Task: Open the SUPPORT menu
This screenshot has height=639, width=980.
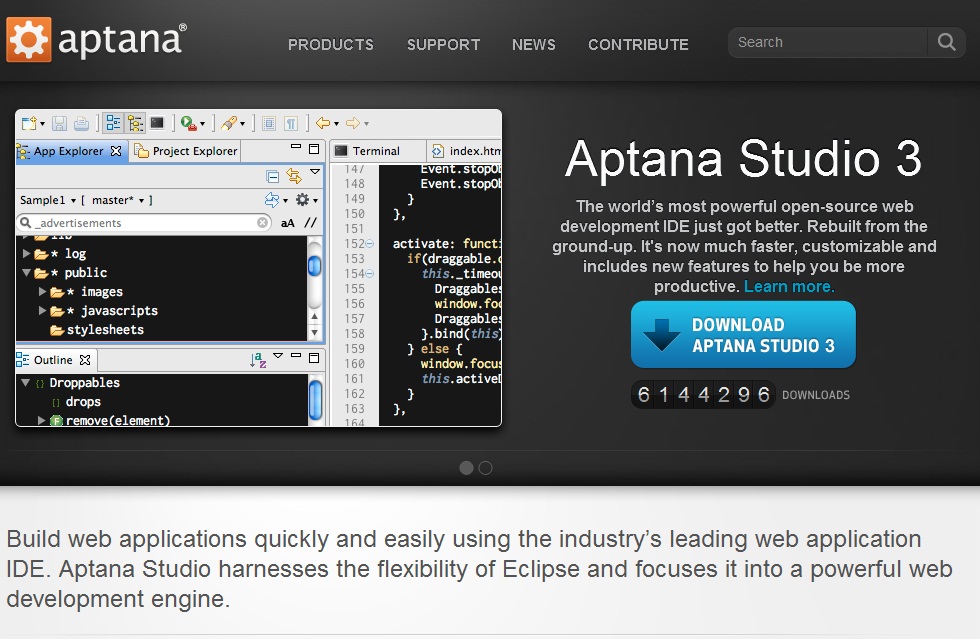Action: point(444,45)
